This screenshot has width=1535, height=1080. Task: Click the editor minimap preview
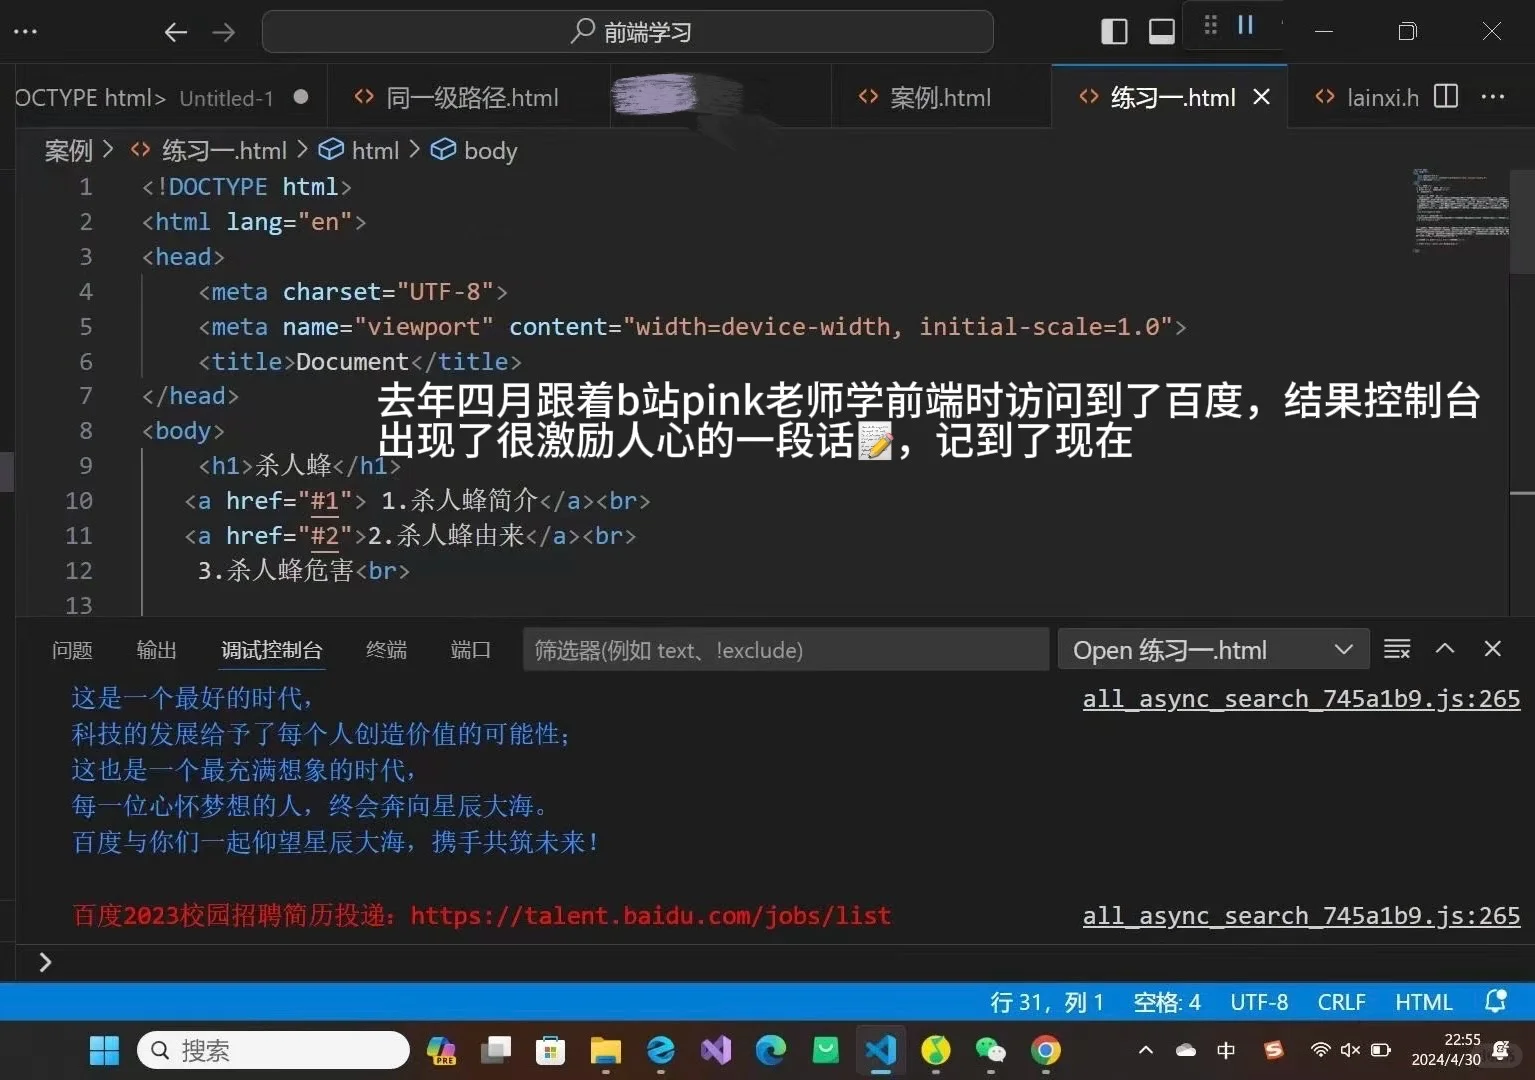click(x=1461, y=209)
